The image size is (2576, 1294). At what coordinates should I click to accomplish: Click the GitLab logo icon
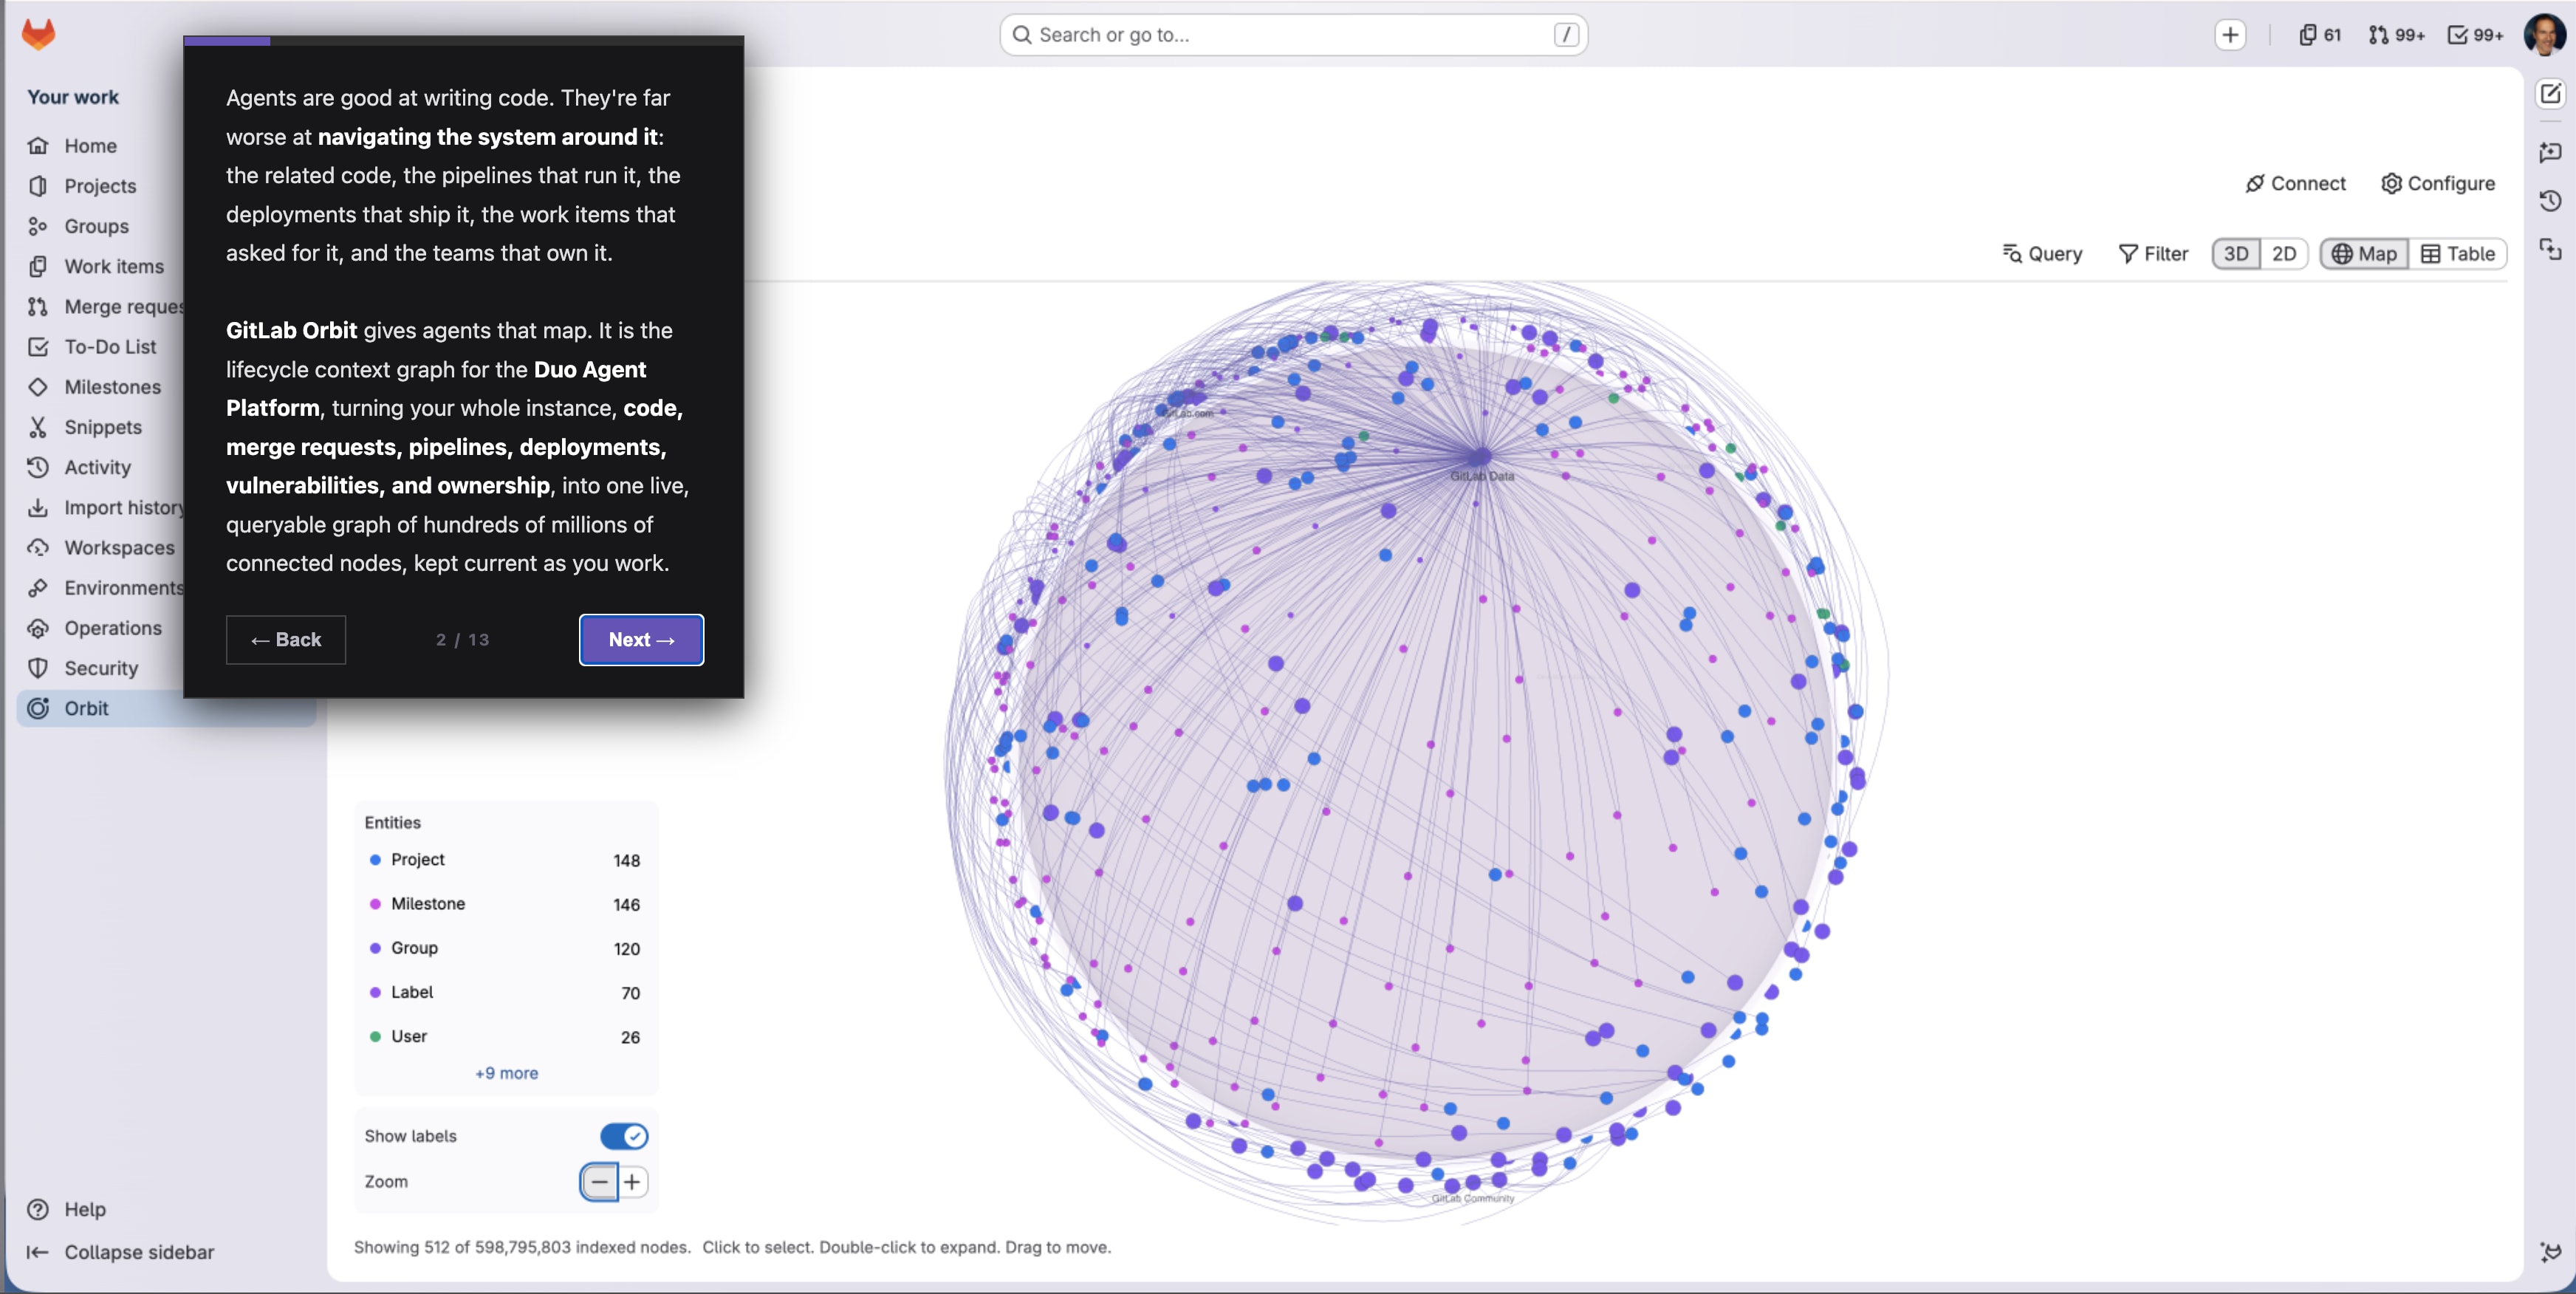coord(38,35)
